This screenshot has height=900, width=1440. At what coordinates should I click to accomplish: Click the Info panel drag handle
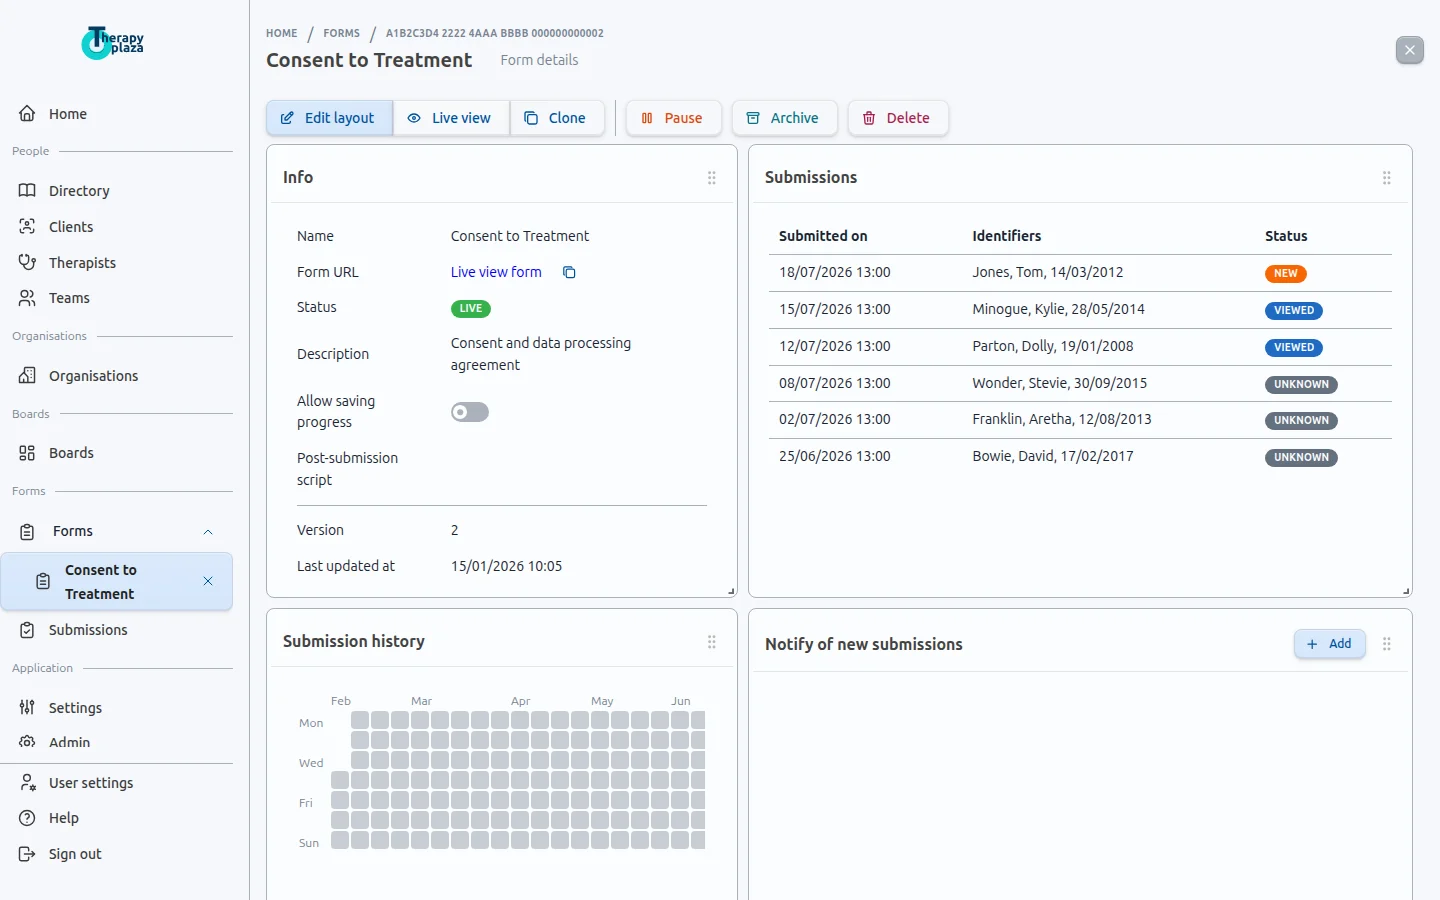click(712, 178)
